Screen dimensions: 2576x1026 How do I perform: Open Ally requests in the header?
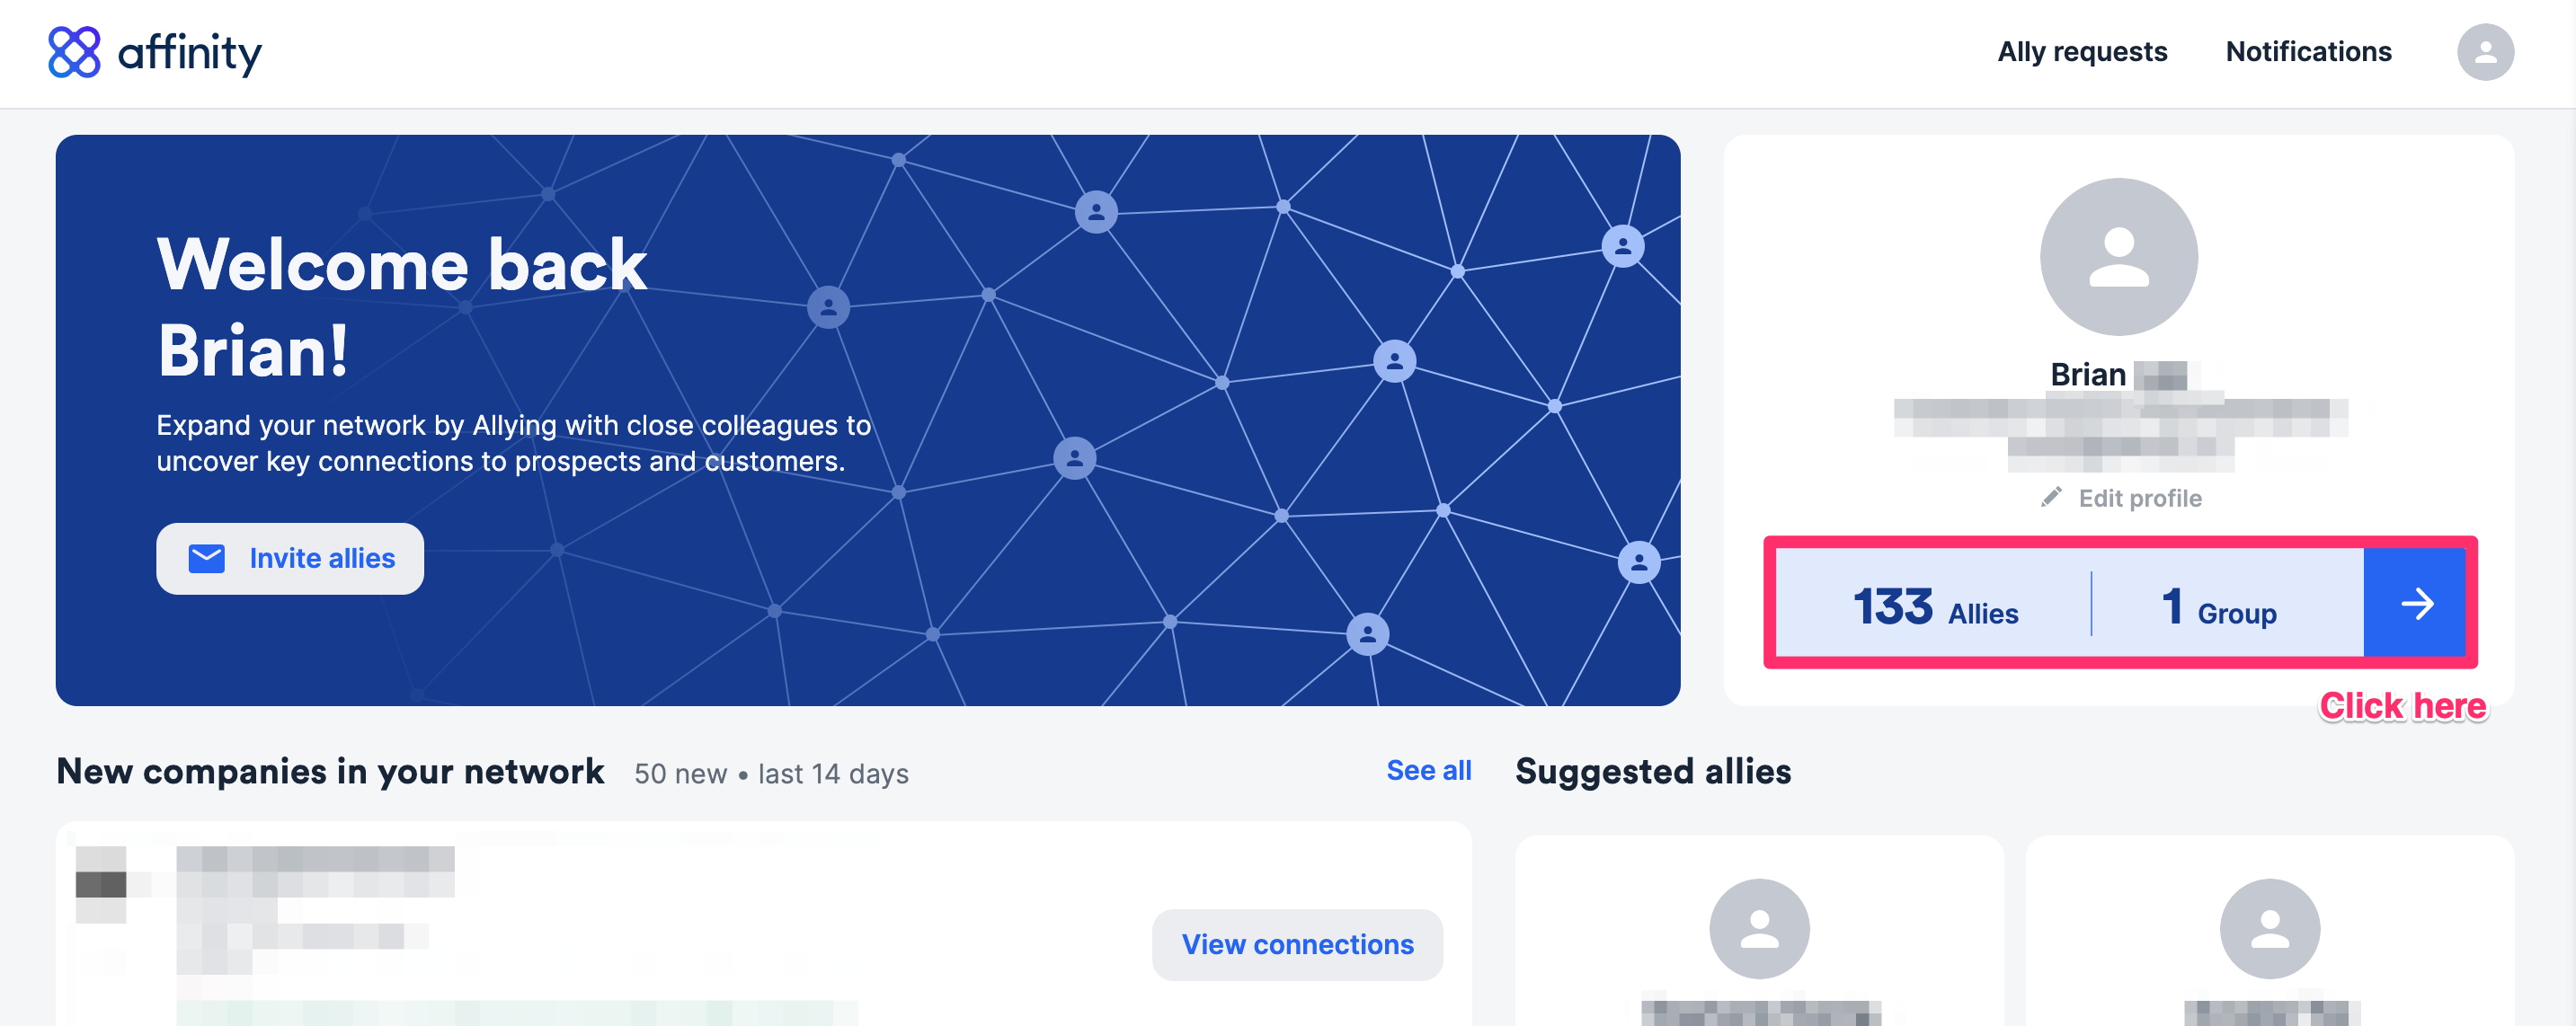pyautogui.click(x=2082, y=52)
